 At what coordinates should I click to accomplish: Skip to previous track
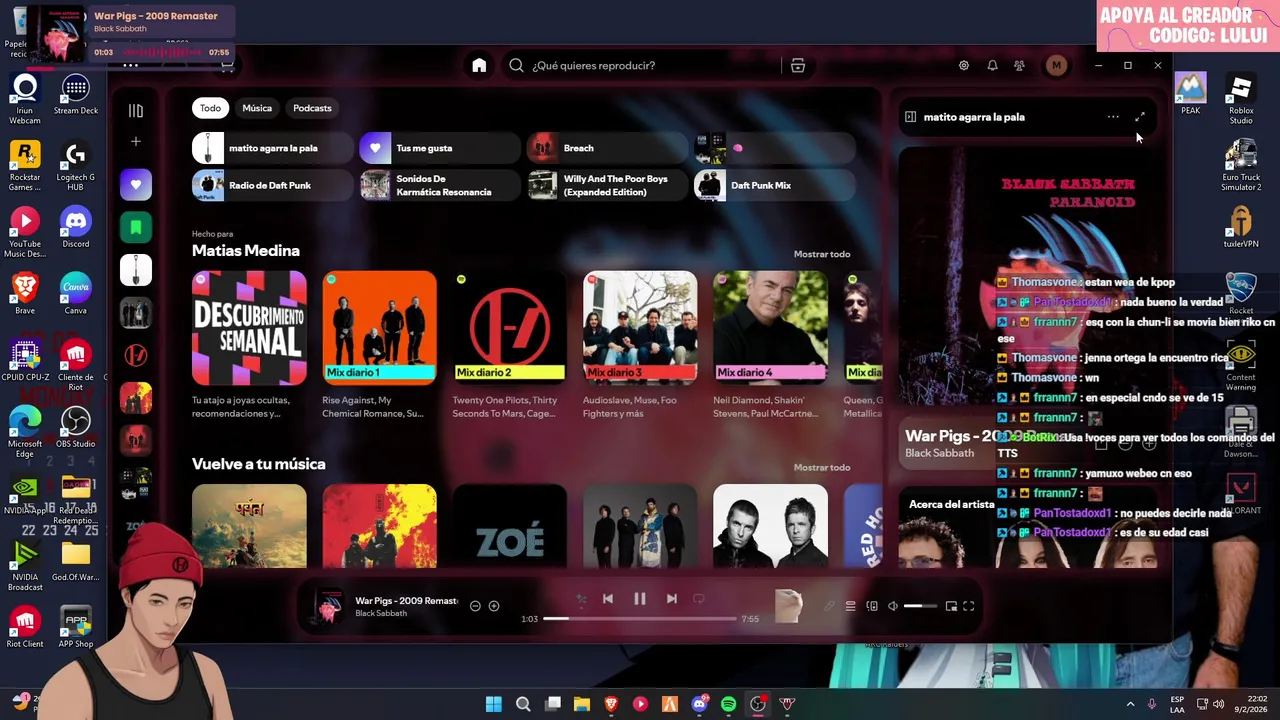pos(608,599)
